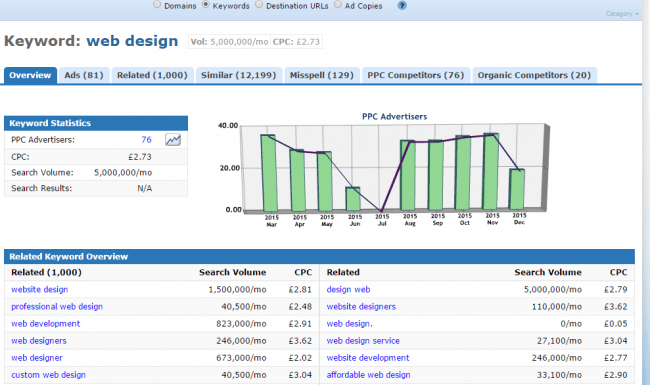Click the 'Keyword Statistics' panel header
Image resolution: width=650 pixels, height=385 pixels.
point(96,123)
